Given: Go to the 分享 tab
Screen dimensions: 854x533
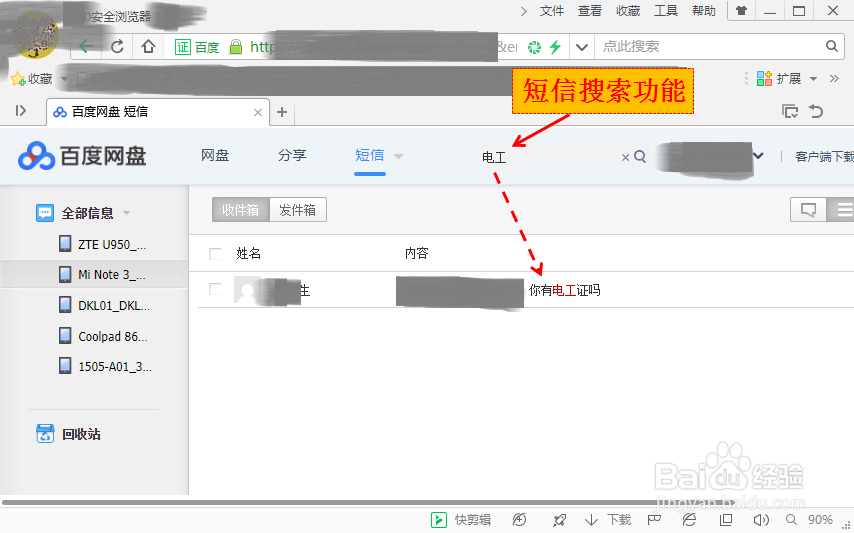Looking at the screenshot, I should point(292,156).
